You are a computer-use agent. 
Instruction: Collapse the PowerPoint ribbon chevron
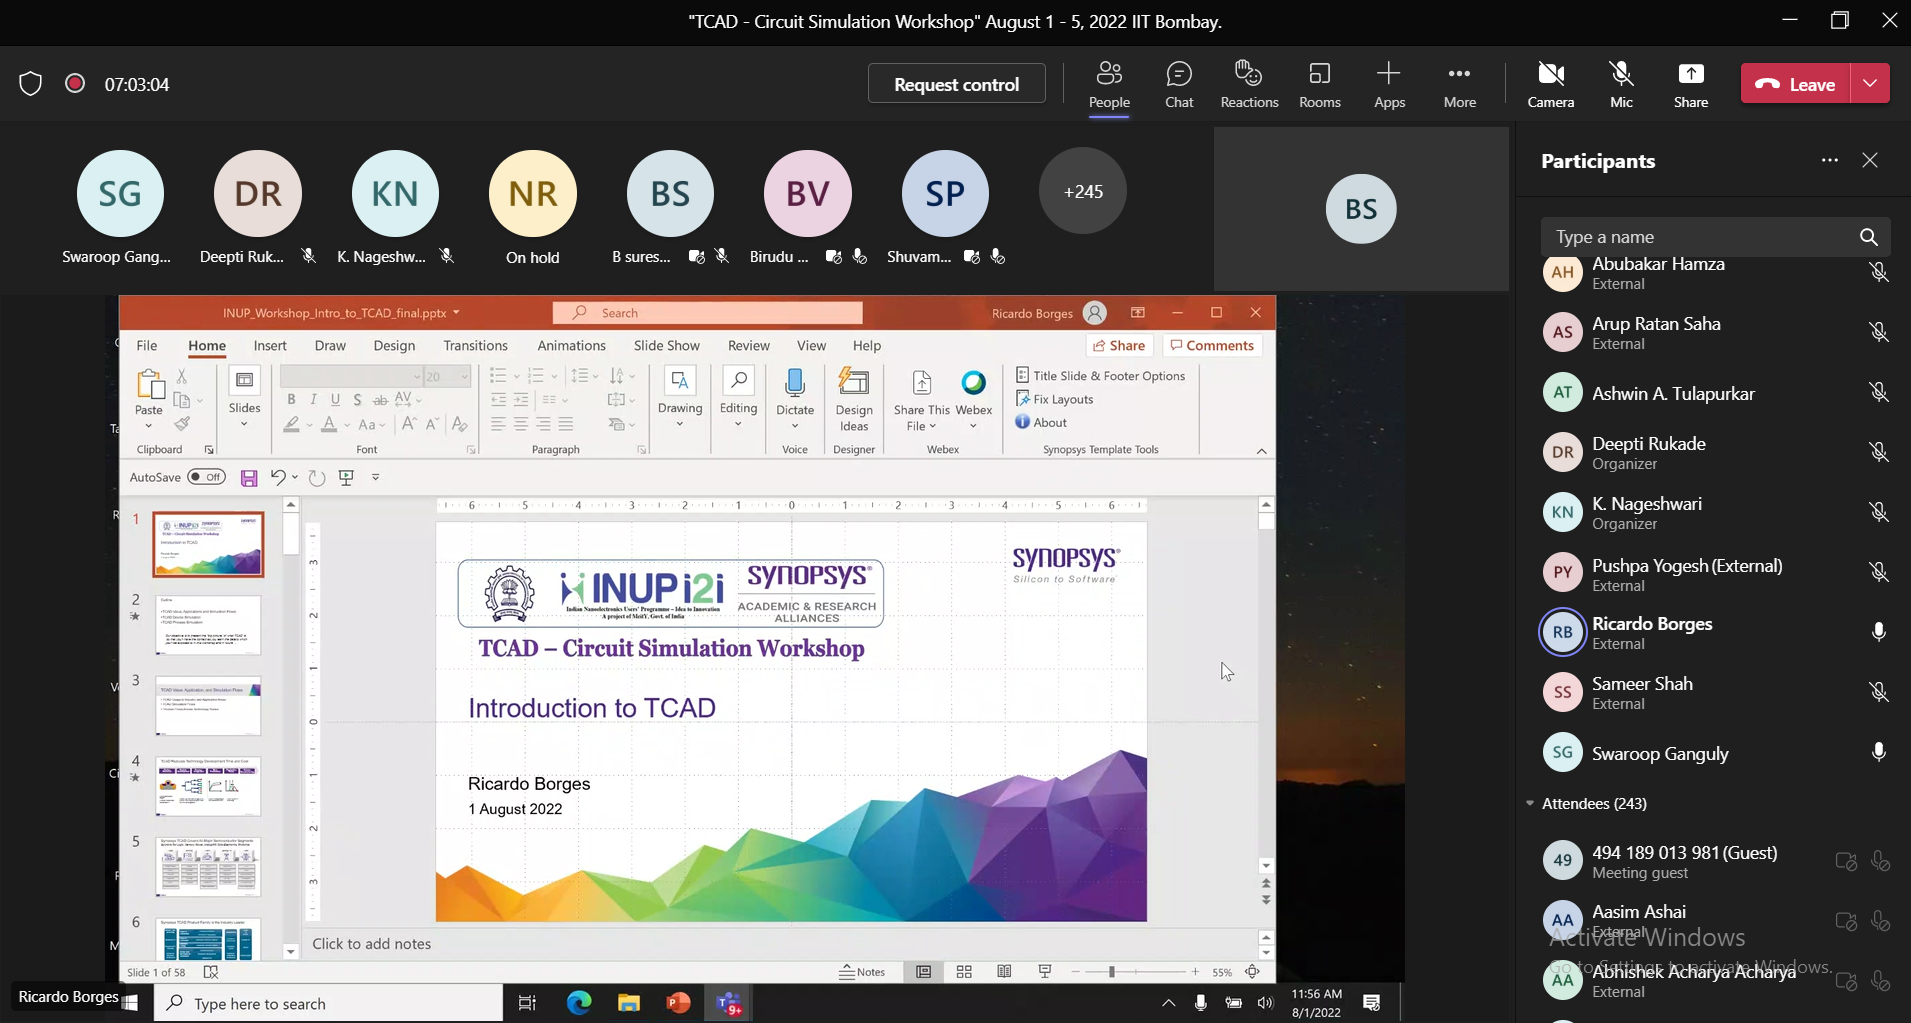coord(1261,451)
